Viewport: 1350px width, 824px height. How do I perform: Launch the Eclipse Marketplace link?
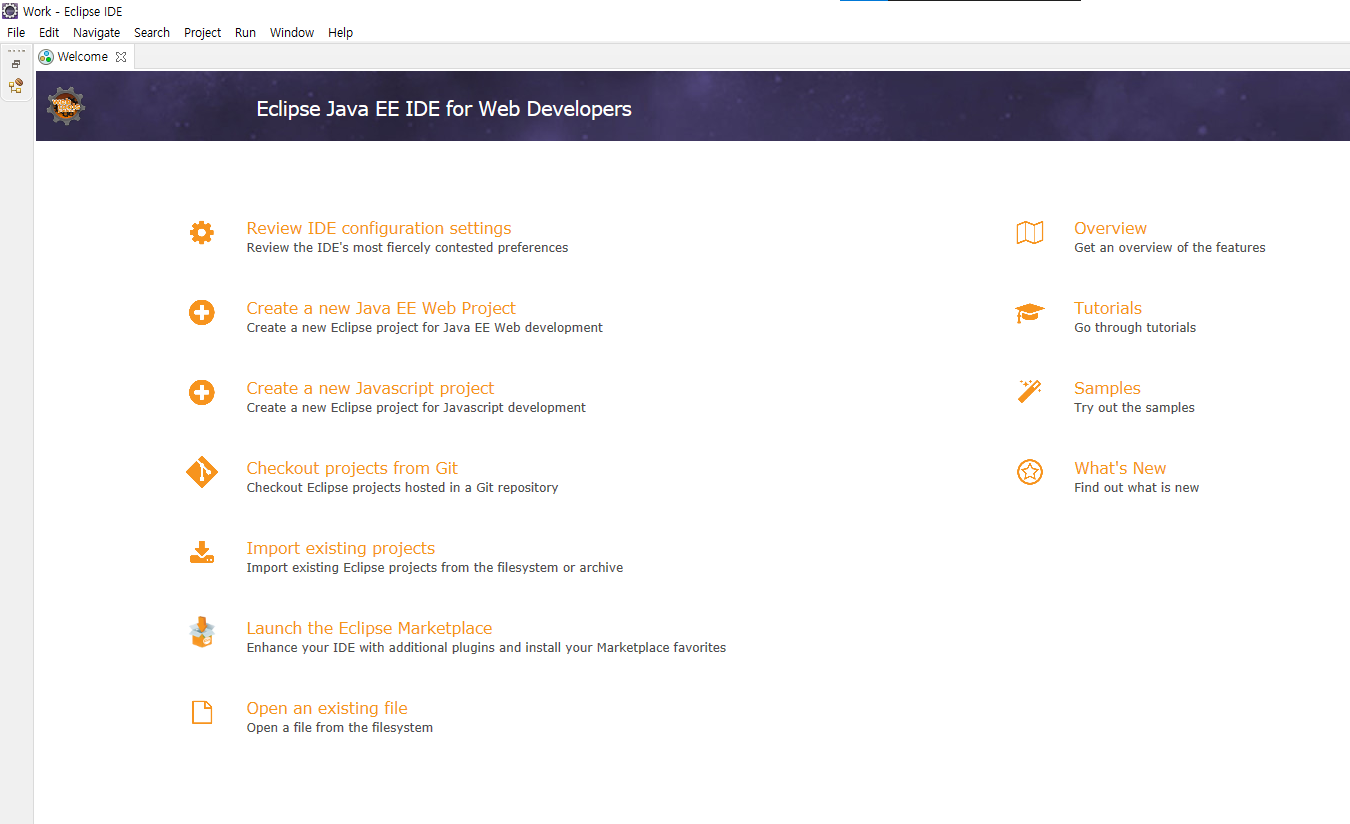369,628
